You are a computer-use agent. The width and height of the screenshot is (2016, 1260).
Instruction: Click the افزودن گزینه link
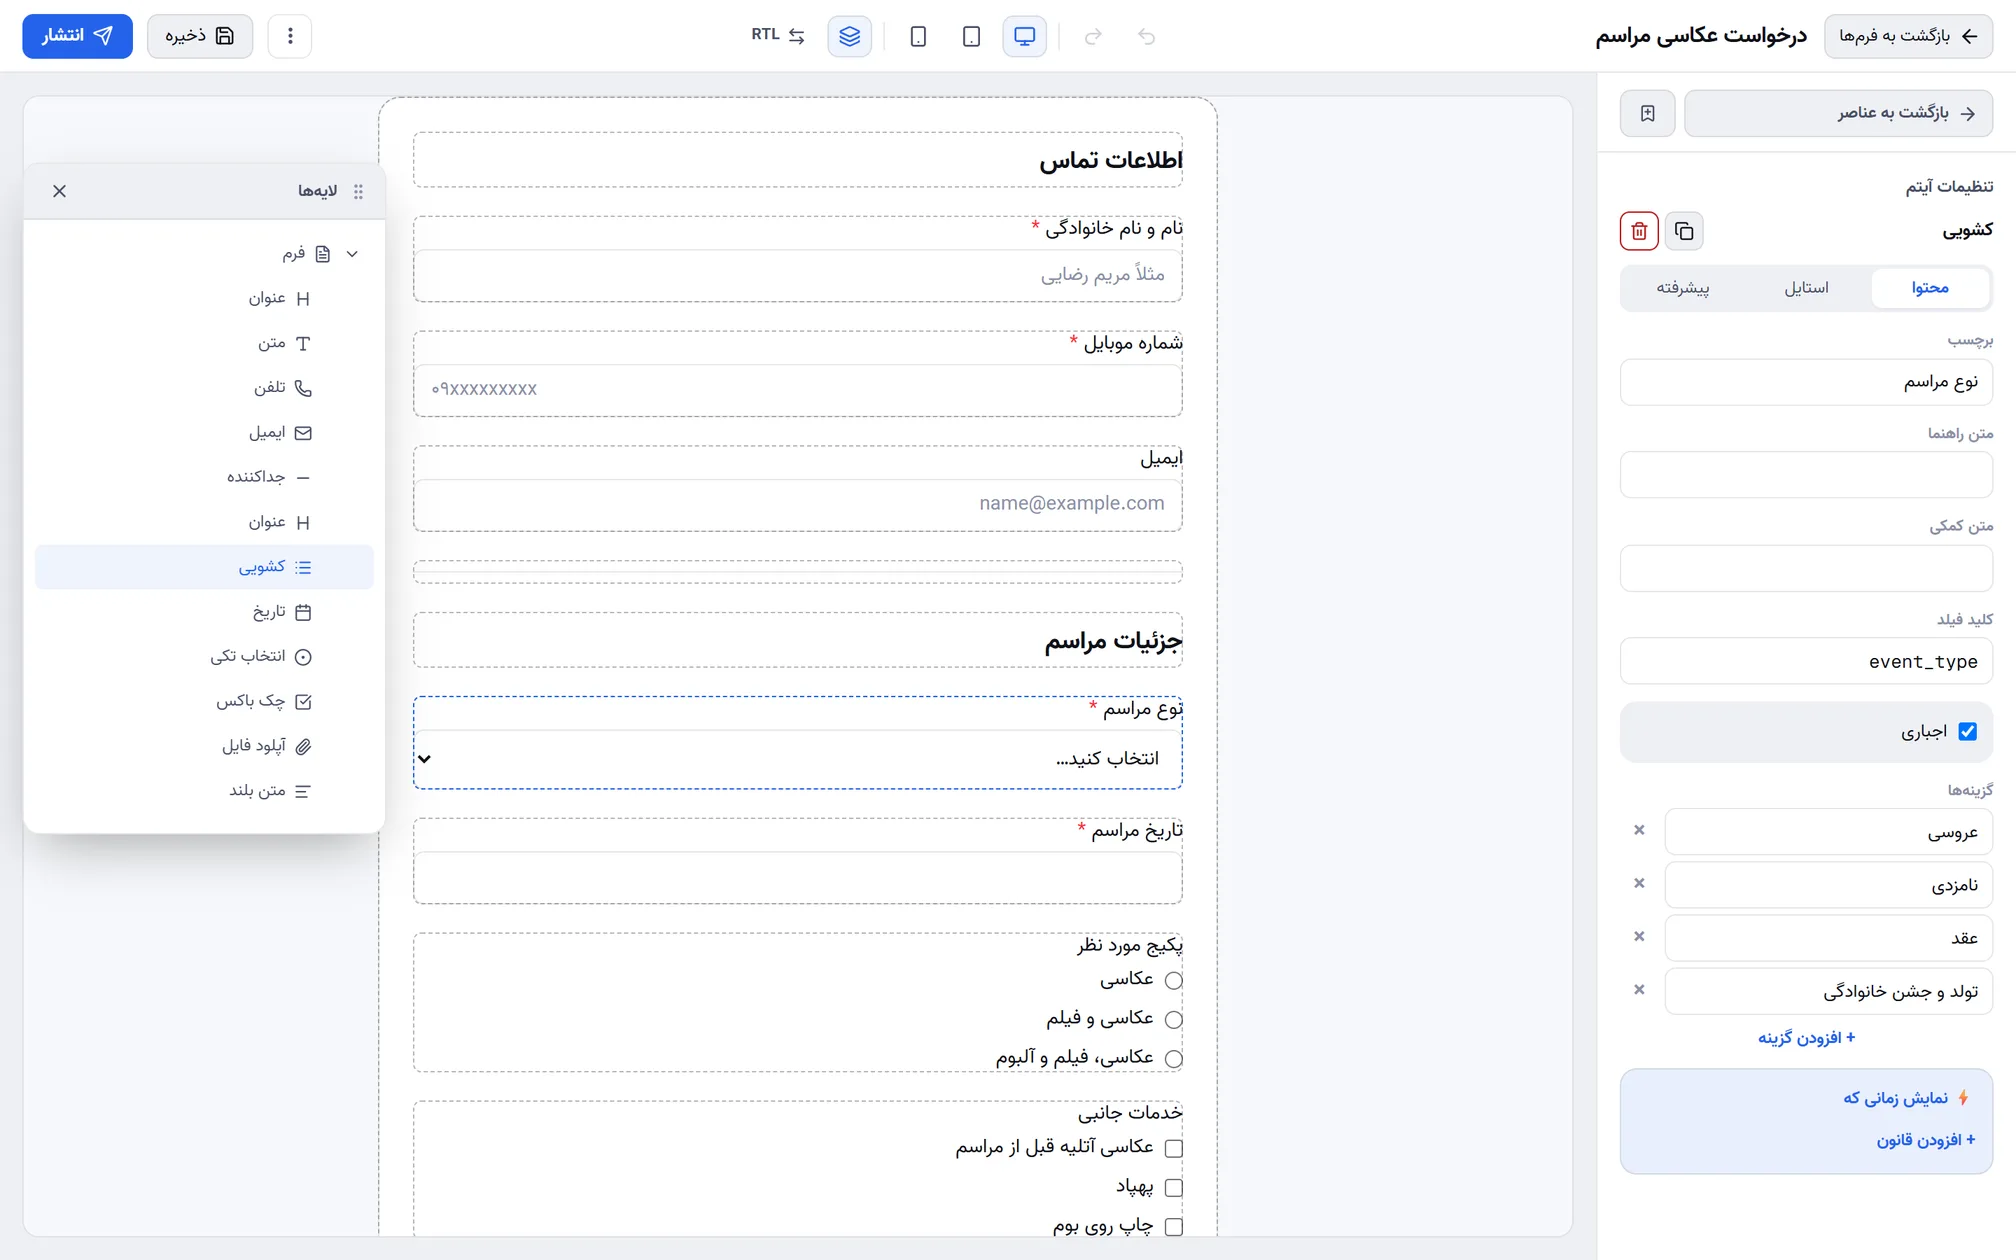click(x=1806, y=1038)
